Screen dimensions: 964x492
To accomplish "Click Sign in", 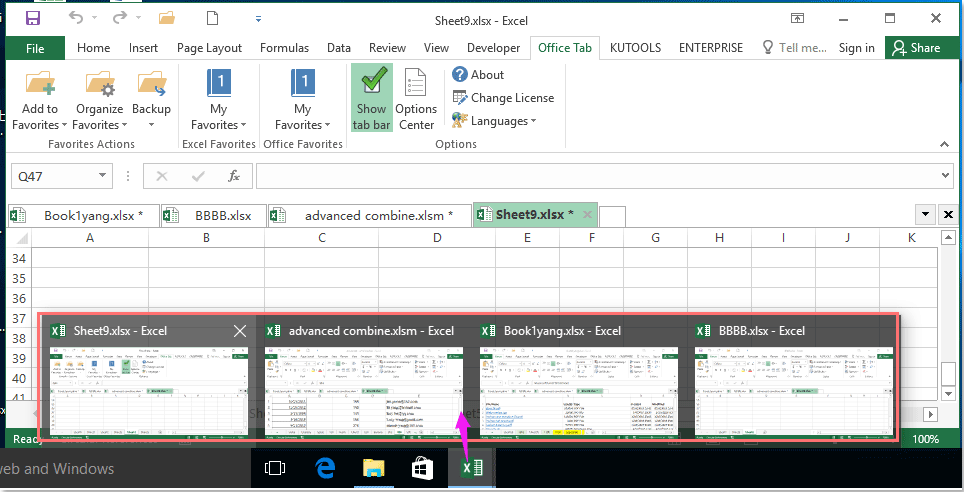I will point(856,48).
